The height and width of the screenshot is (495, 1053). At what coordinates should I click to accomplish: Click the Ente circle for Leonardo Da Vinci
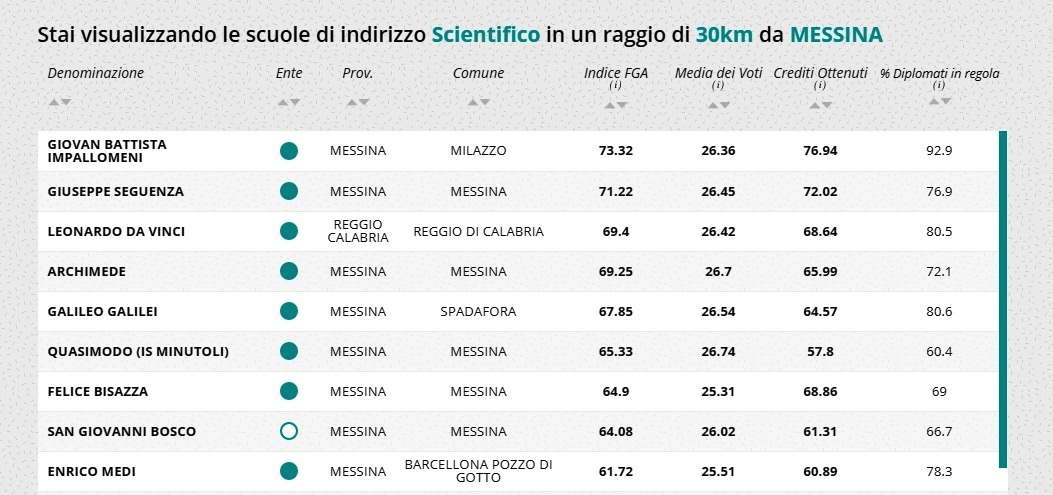coord(289,231)
